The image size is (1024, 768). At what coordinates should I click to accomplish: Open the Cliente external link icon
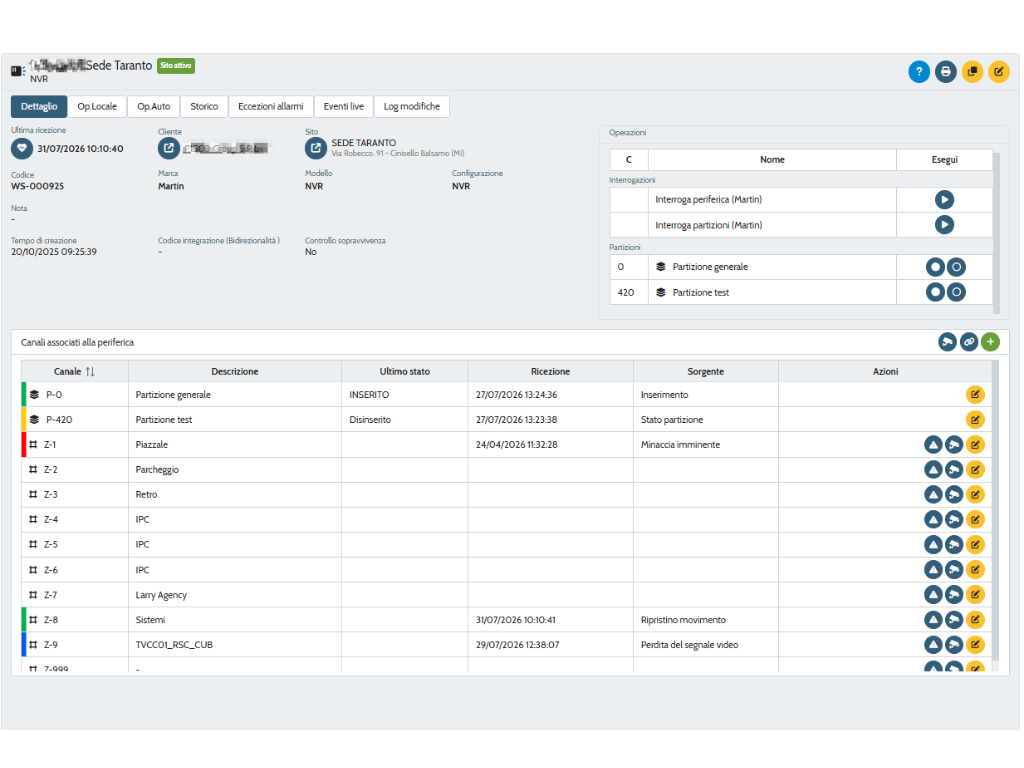tap(168, 148)
